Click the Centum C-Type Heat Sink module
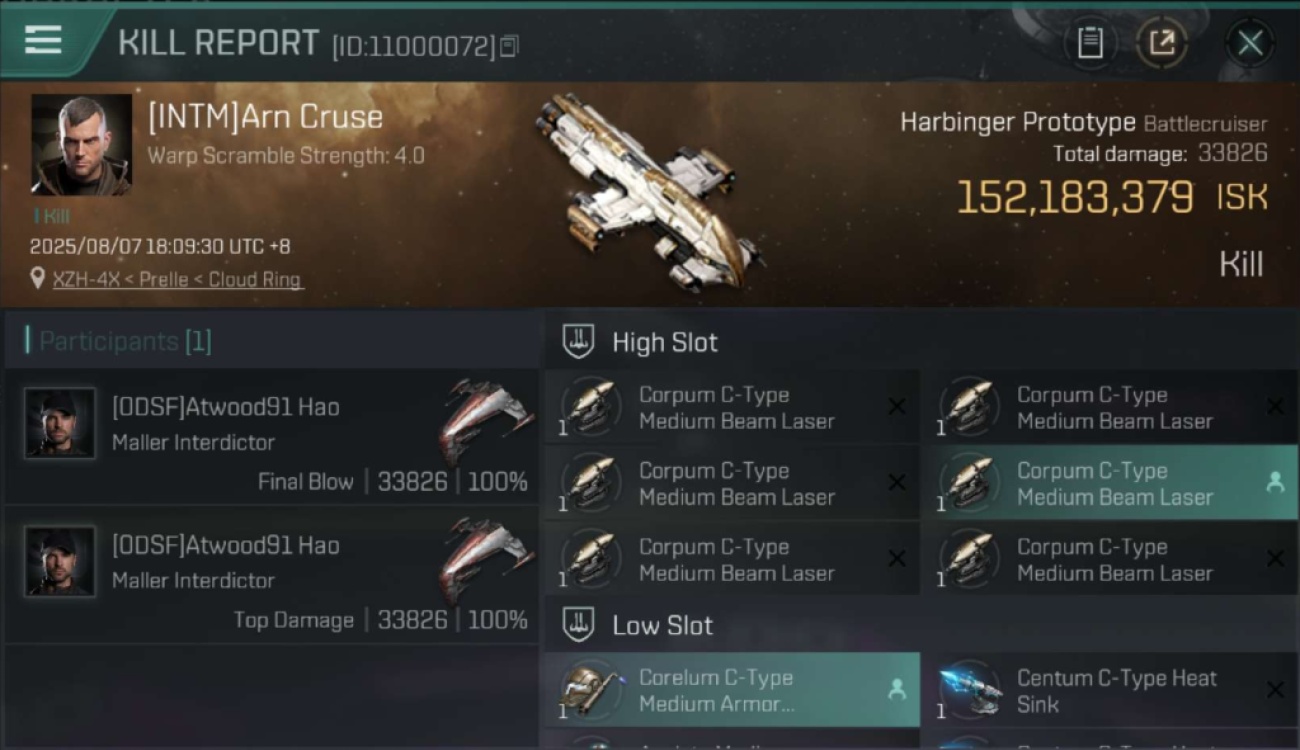The image size is (1300, 750). click(1110, 690)
